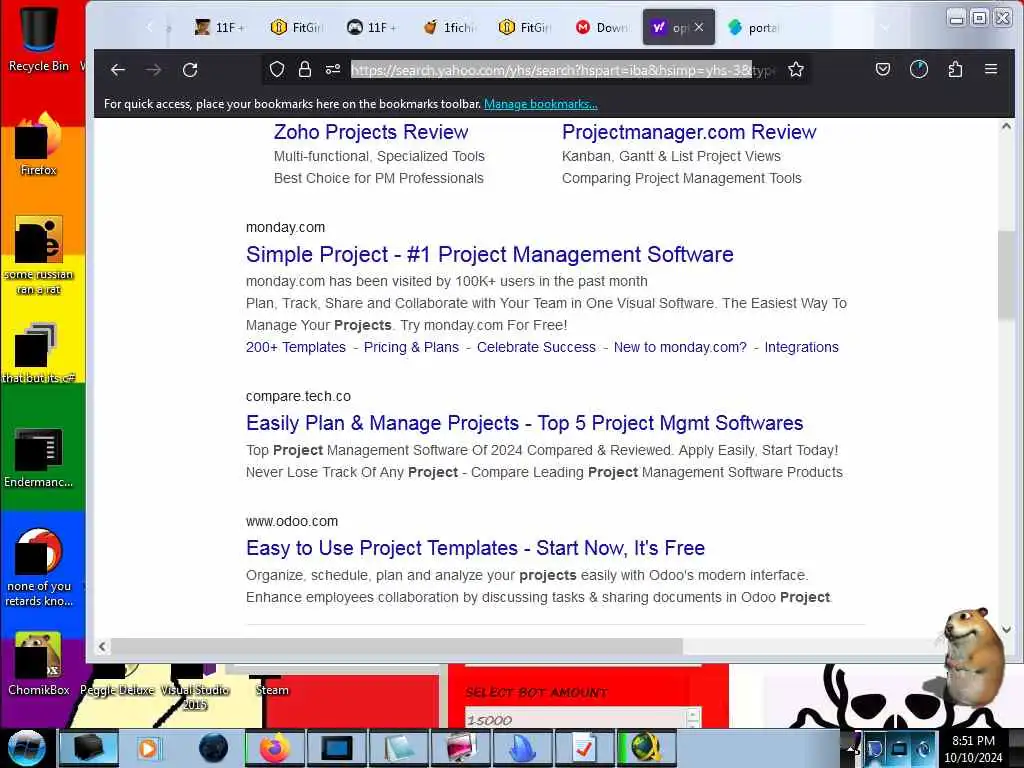Open the list all tabs dropdown chevron
Image resolution: width=1024 pixels, height=768 pixels.
[x=885, y=27]
